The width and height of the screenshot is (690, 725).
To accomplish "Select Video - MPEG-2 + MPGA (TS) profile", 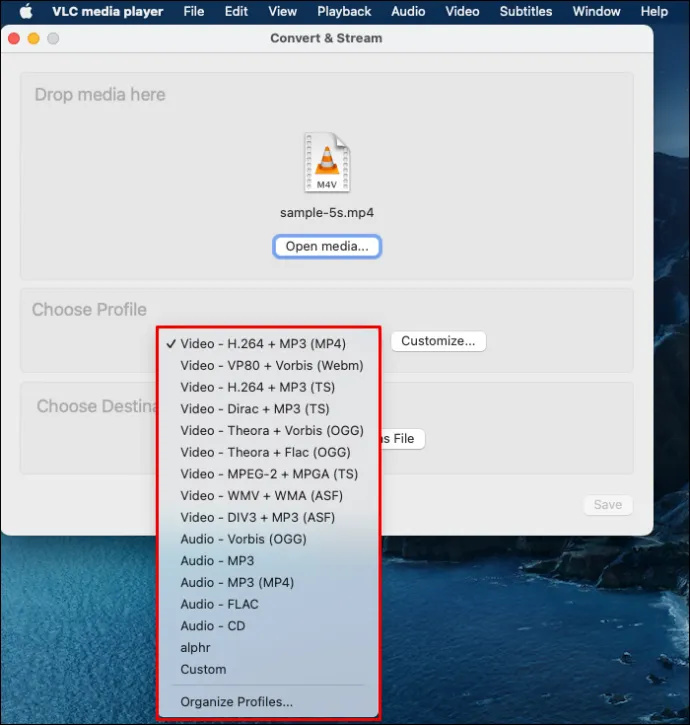I will (268, 474).
